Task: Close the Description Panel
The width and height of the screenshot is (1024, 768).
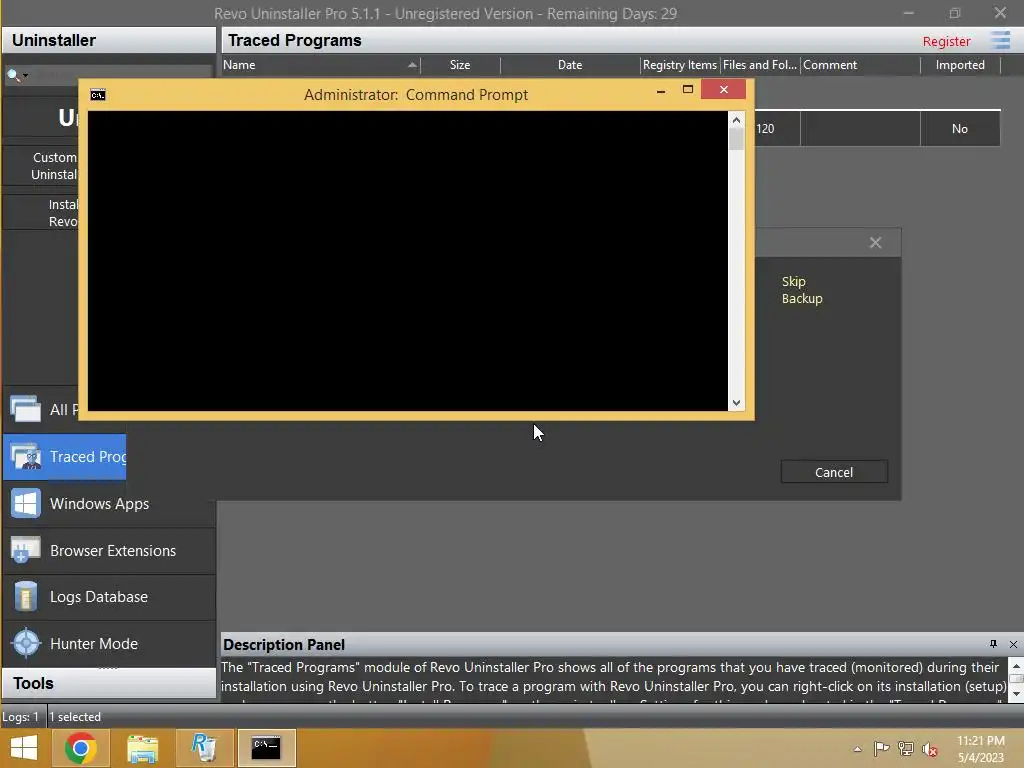Action: tap(1013, 644)
